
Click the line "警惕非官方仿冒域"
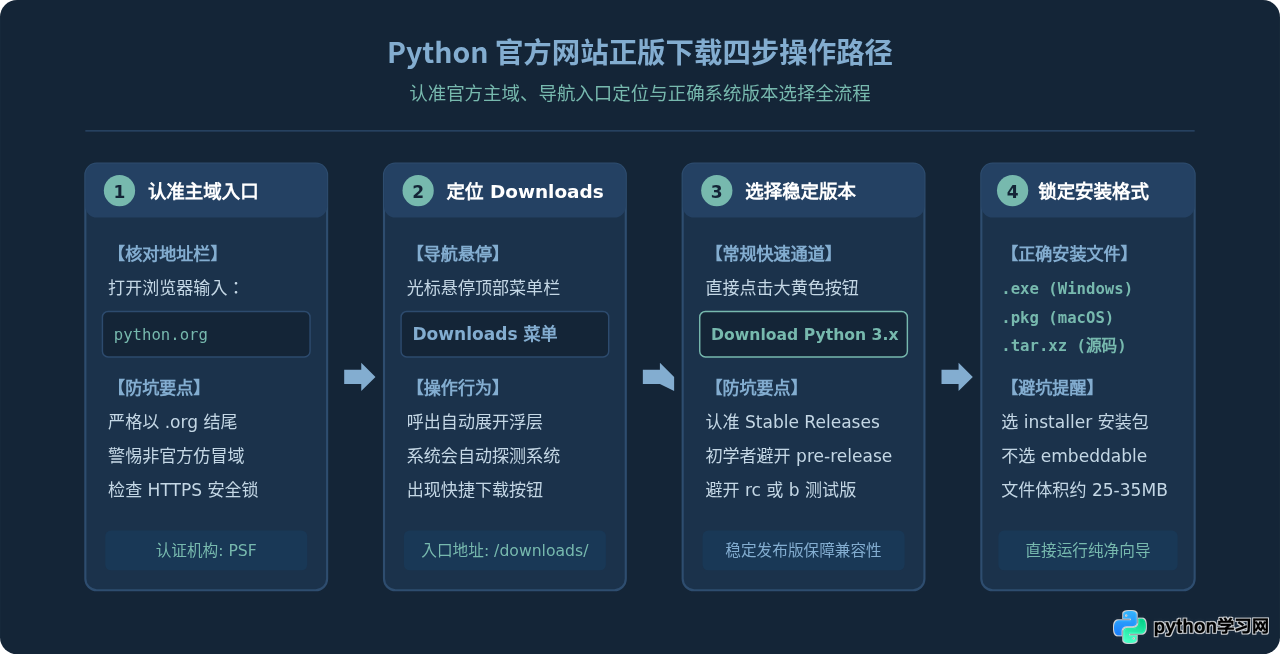176,456
